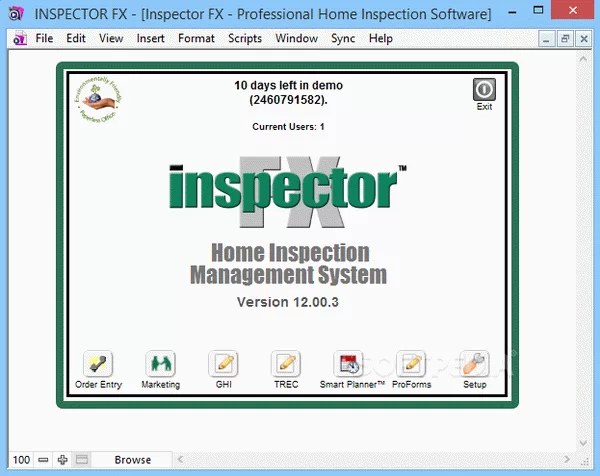The height and width of the screenshot is (476, 600).
Task: Zoom out with the minus icon
Action: tap(43, 460)
